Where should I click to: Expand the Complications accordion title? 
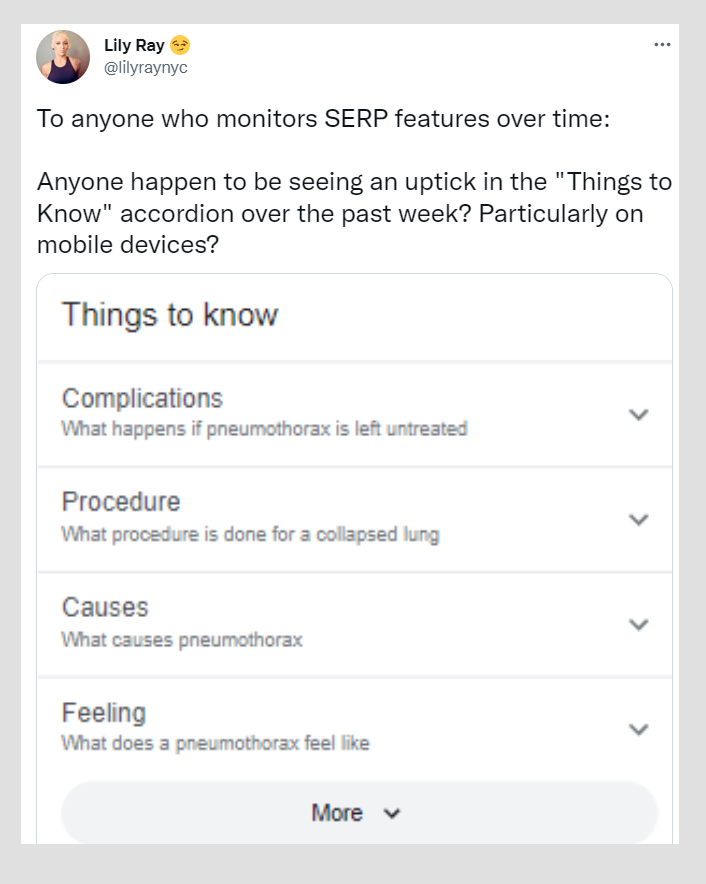[142, 398]
